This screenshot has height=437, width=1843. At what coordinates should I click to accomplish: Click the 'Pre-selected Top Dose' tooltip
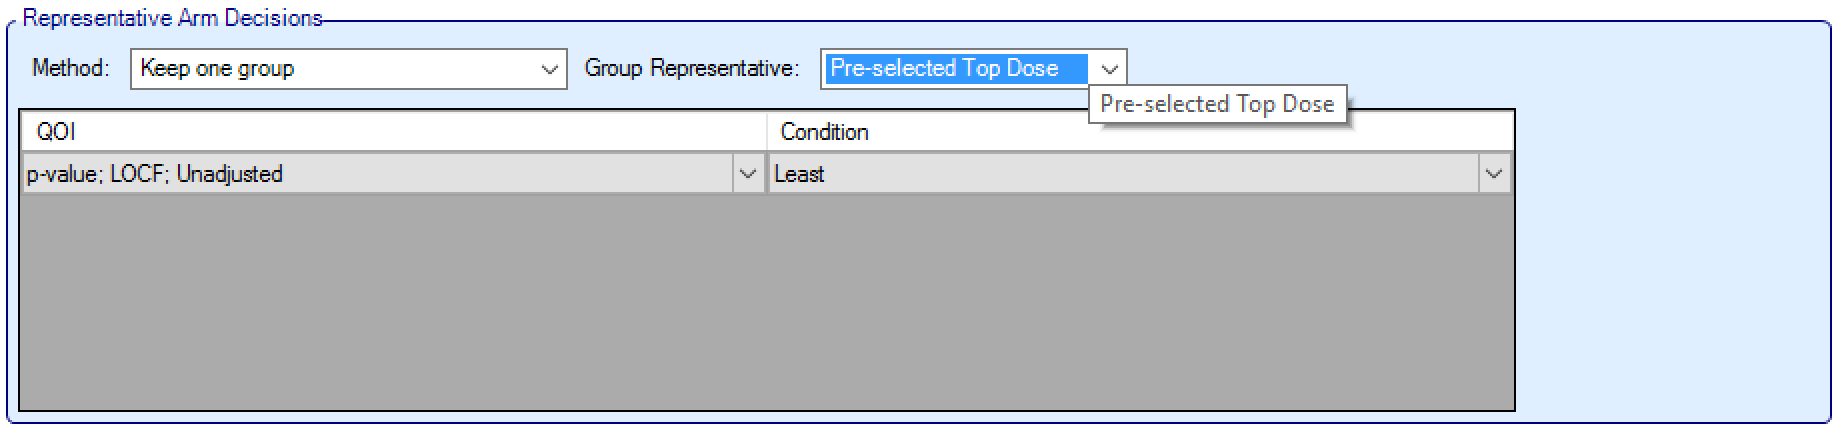click(x=1217, y=105)
